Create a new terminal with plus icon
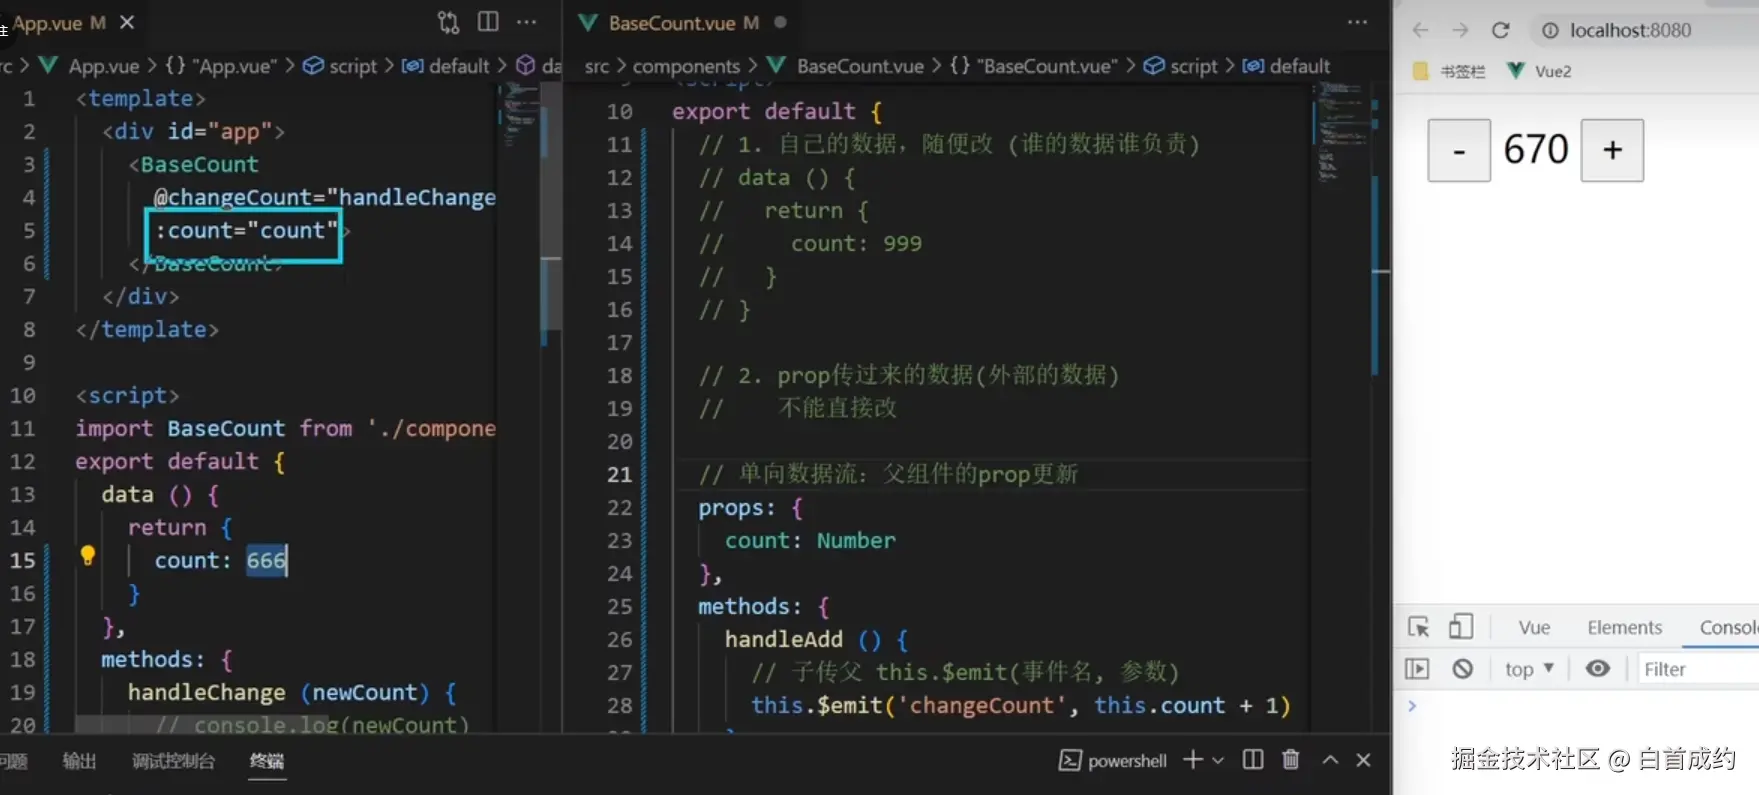The height and width of the screenshot is (795, 1759). 1192,760
